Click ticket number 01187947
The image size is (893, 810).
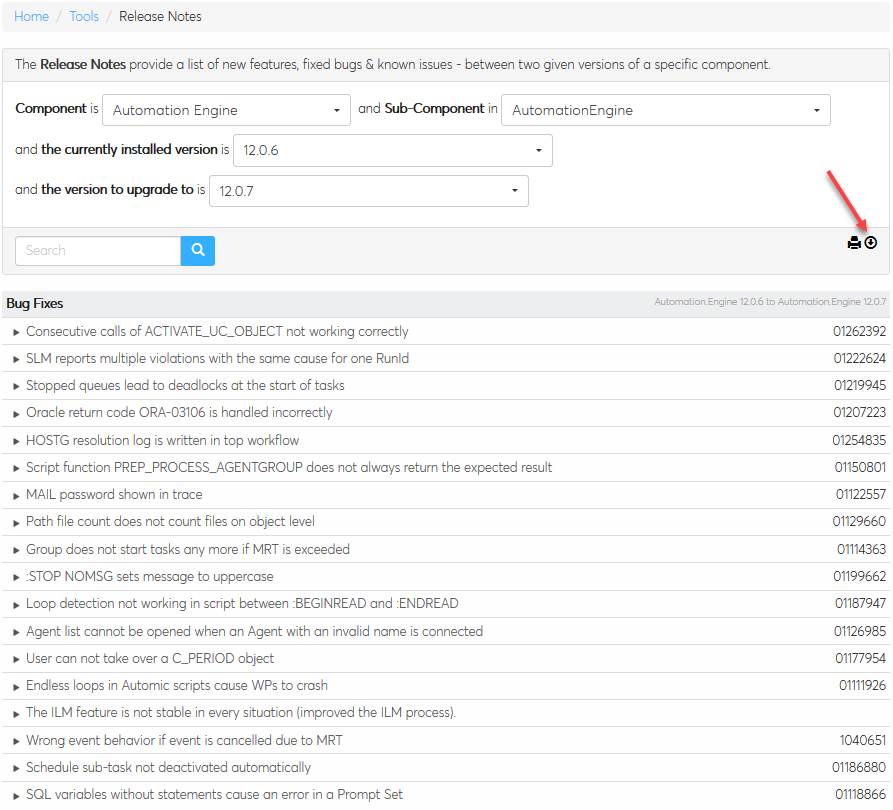(x=861, y=604)
